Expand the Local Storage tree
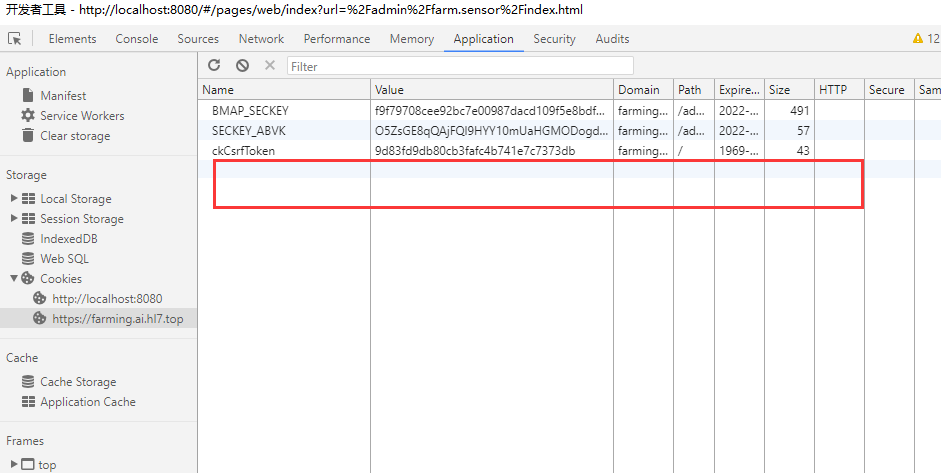 click(14, 199)
